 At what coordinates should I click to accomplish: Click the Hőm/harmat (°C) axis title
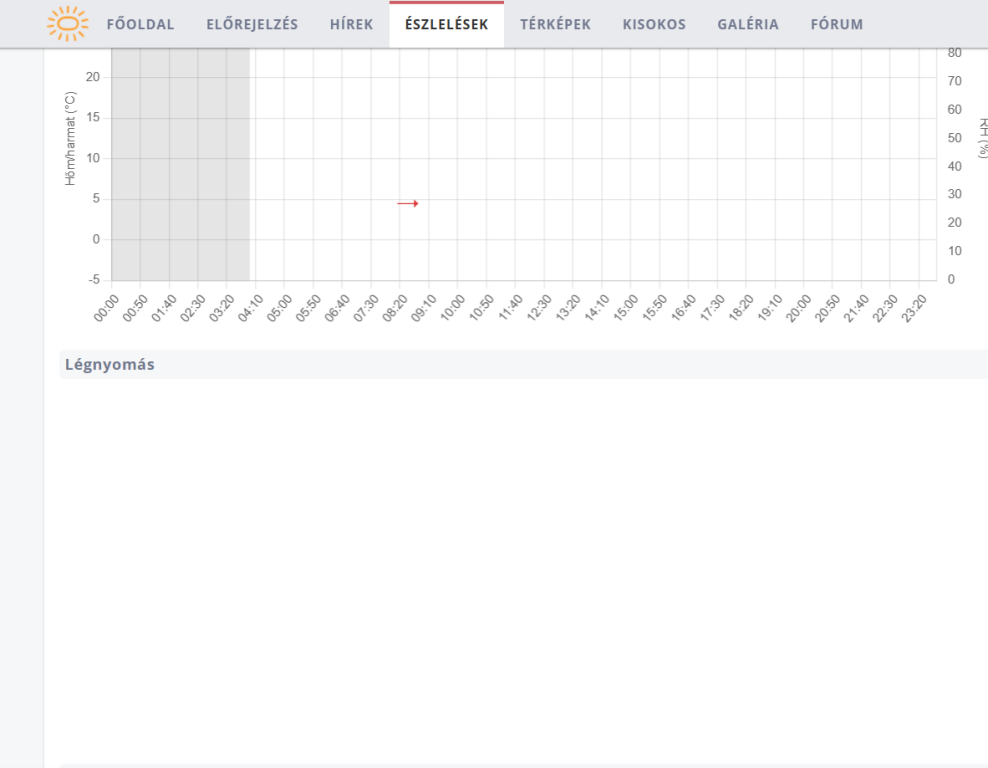70,138
